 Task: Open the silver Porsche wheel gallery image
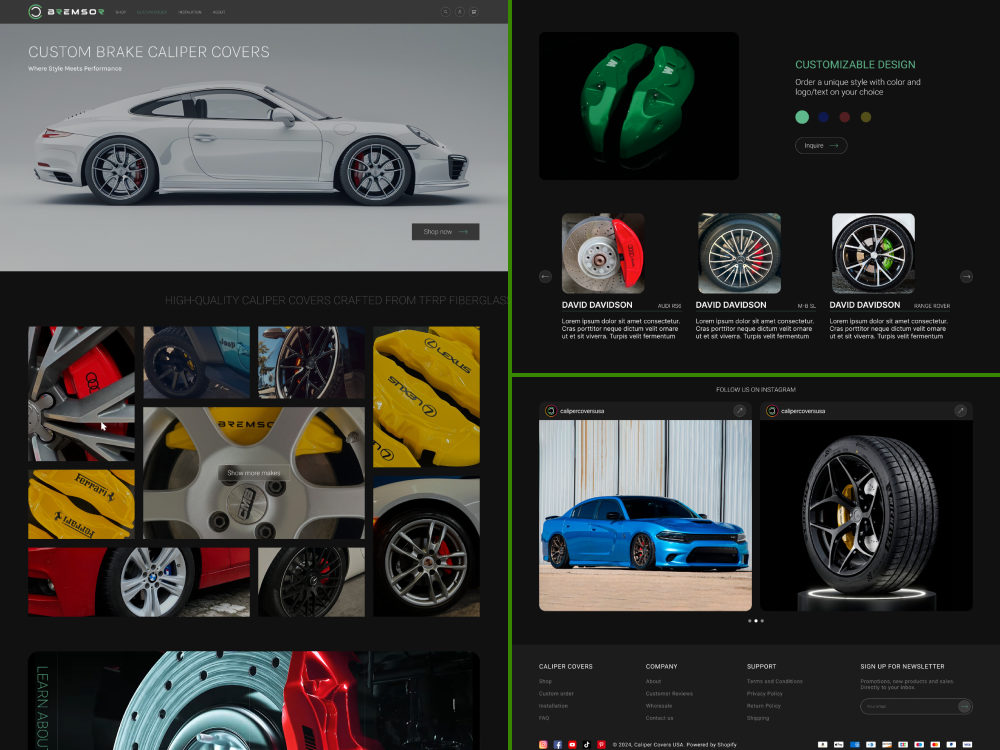tap(426, 547)
